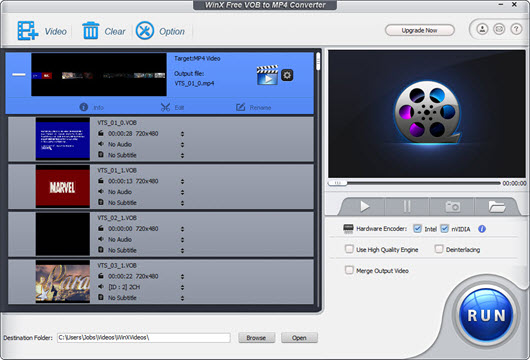Click the VTS_01_0.mp4 output file name
Viewport: 530px width, 360px height.
click(194, 83)
